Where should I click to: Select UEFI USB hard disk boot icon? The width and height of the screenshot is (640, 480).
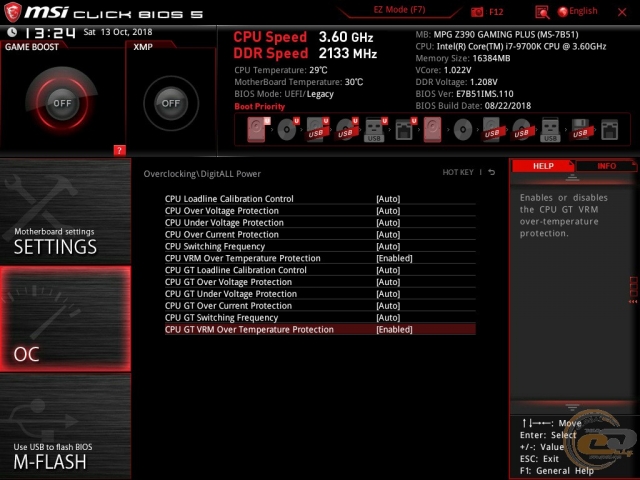click(317, 130)
